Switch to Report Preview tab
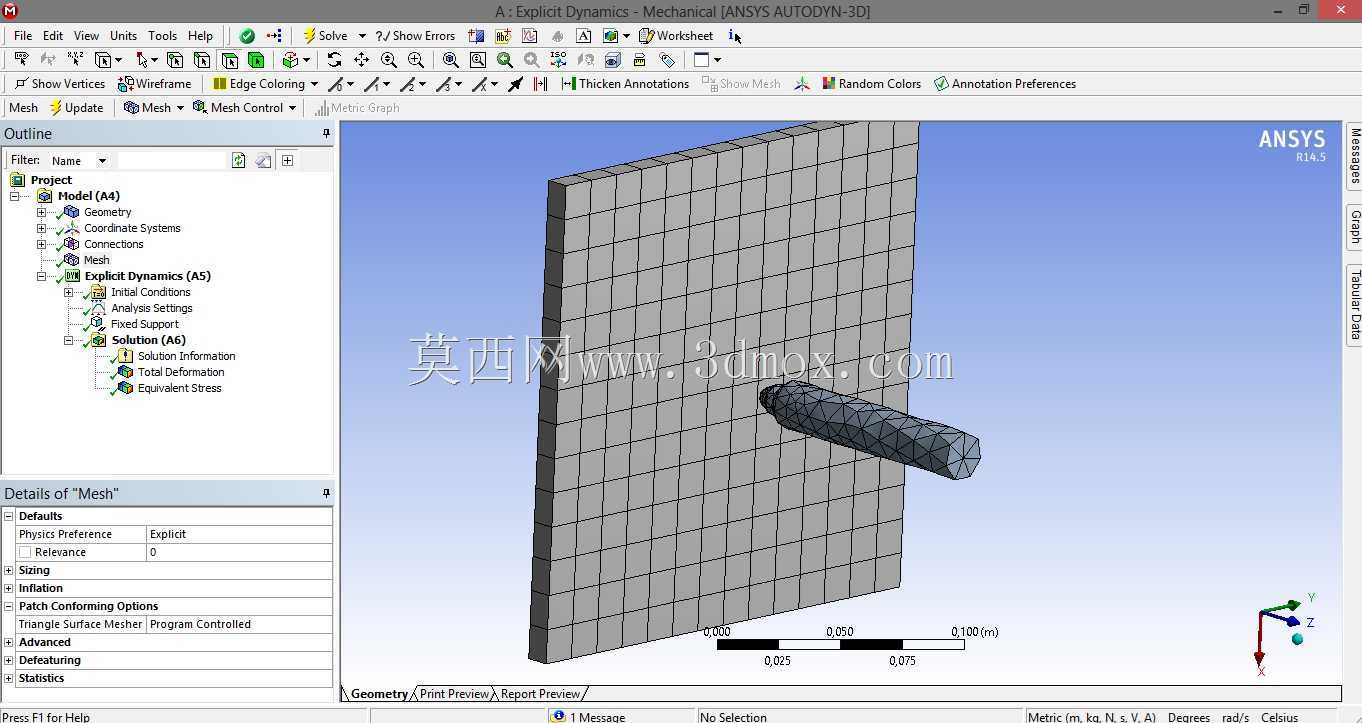The height and width of the screenshot is (723, 1362). click(x=540, y=694)
